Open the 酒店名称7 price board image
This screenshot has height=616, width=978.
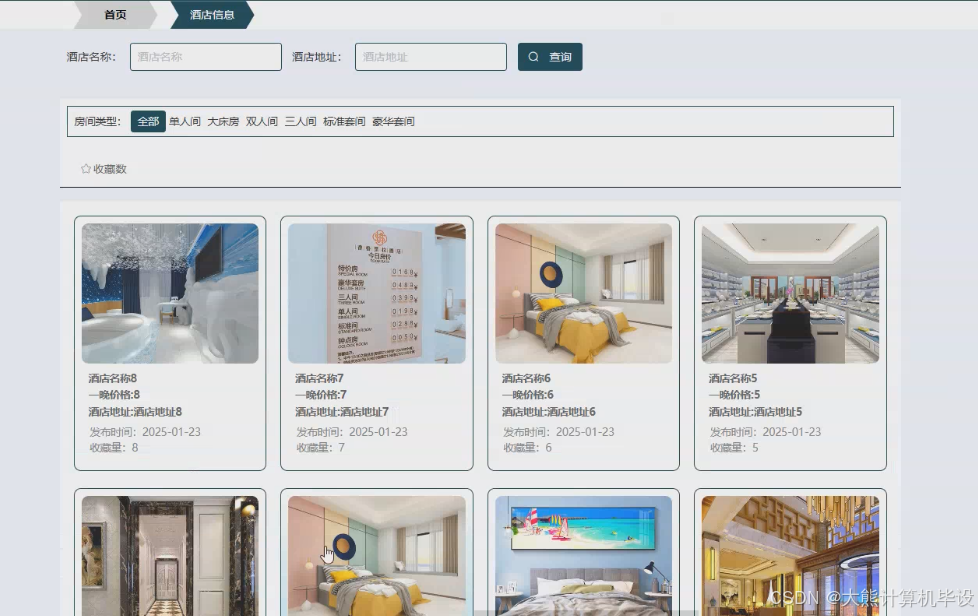(x=377, y=293)
